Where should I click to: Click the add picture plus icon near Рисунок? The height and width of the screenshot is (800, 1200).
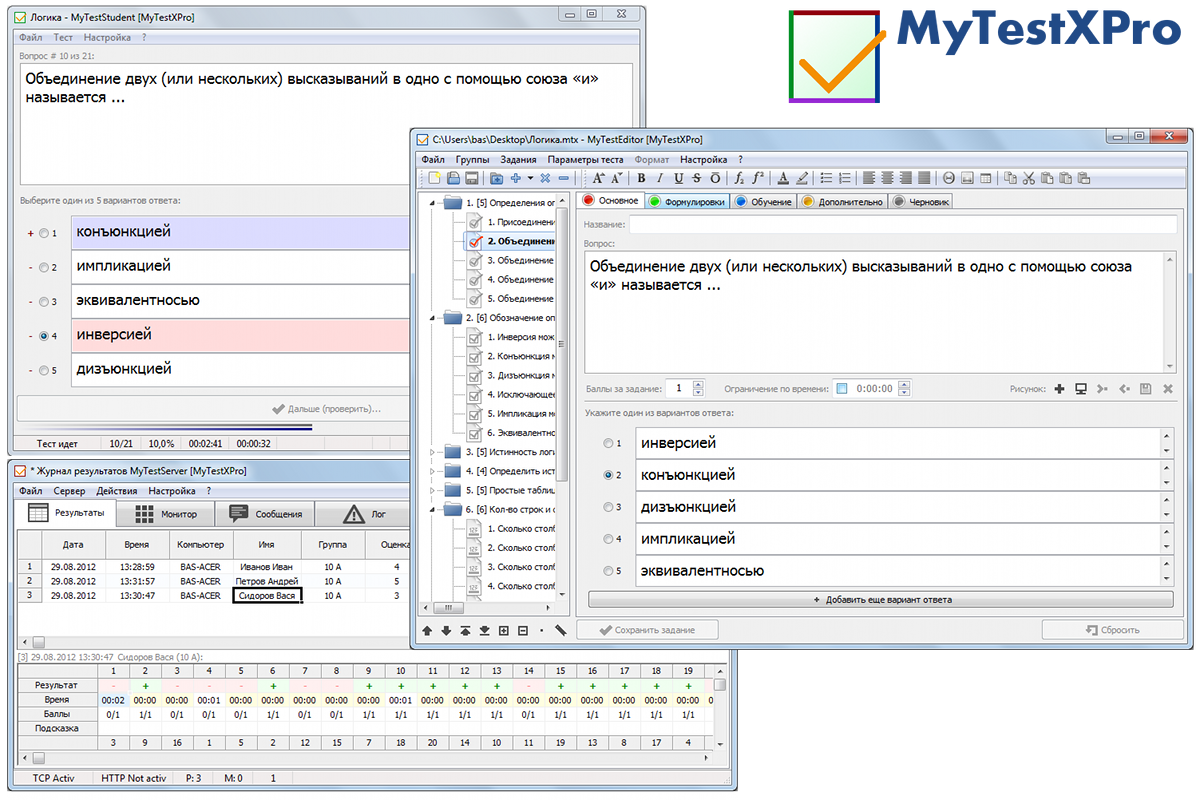(x=1060, y=388)
